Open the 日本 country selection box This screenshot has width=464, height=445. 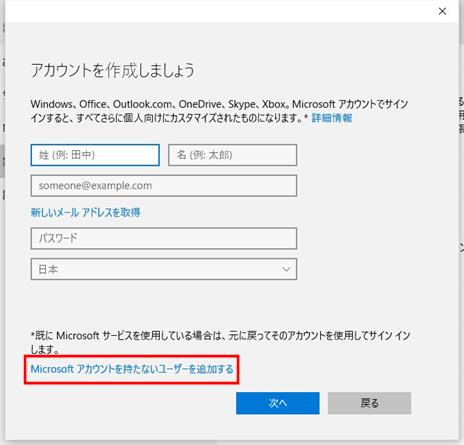point(164,269)
